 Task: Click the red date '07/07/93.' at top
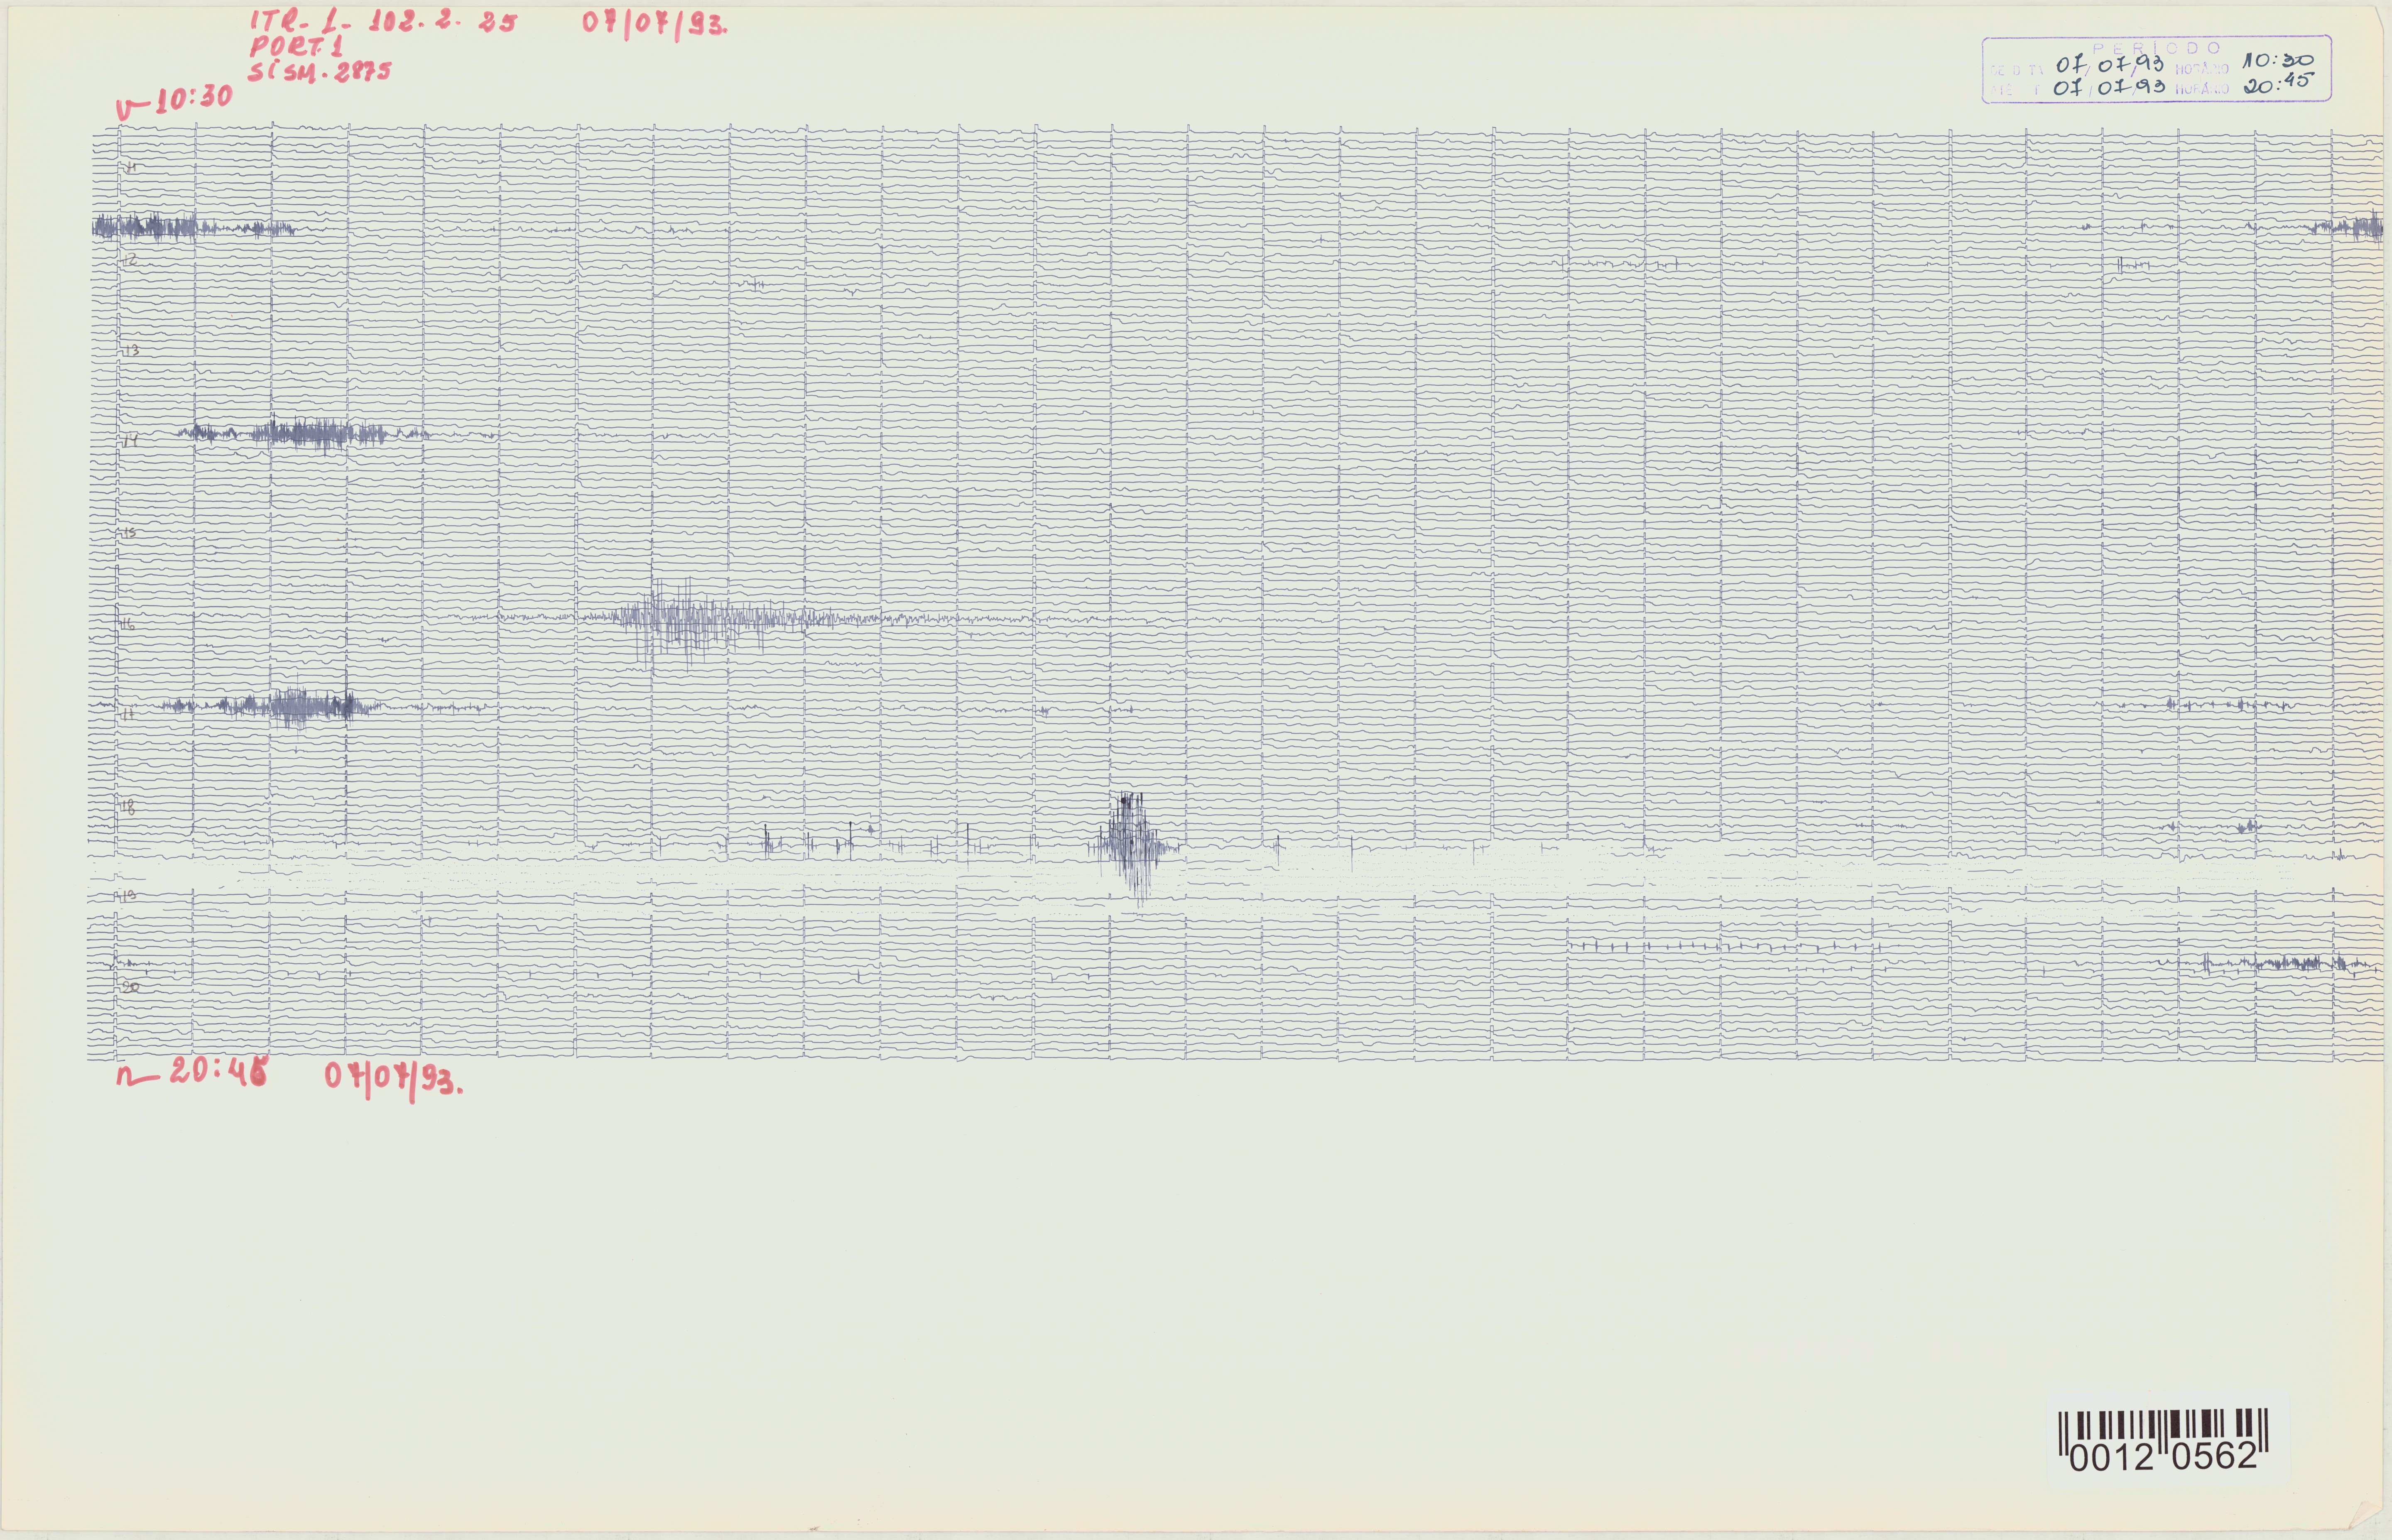pyautogui.click(x=655, y=24)
